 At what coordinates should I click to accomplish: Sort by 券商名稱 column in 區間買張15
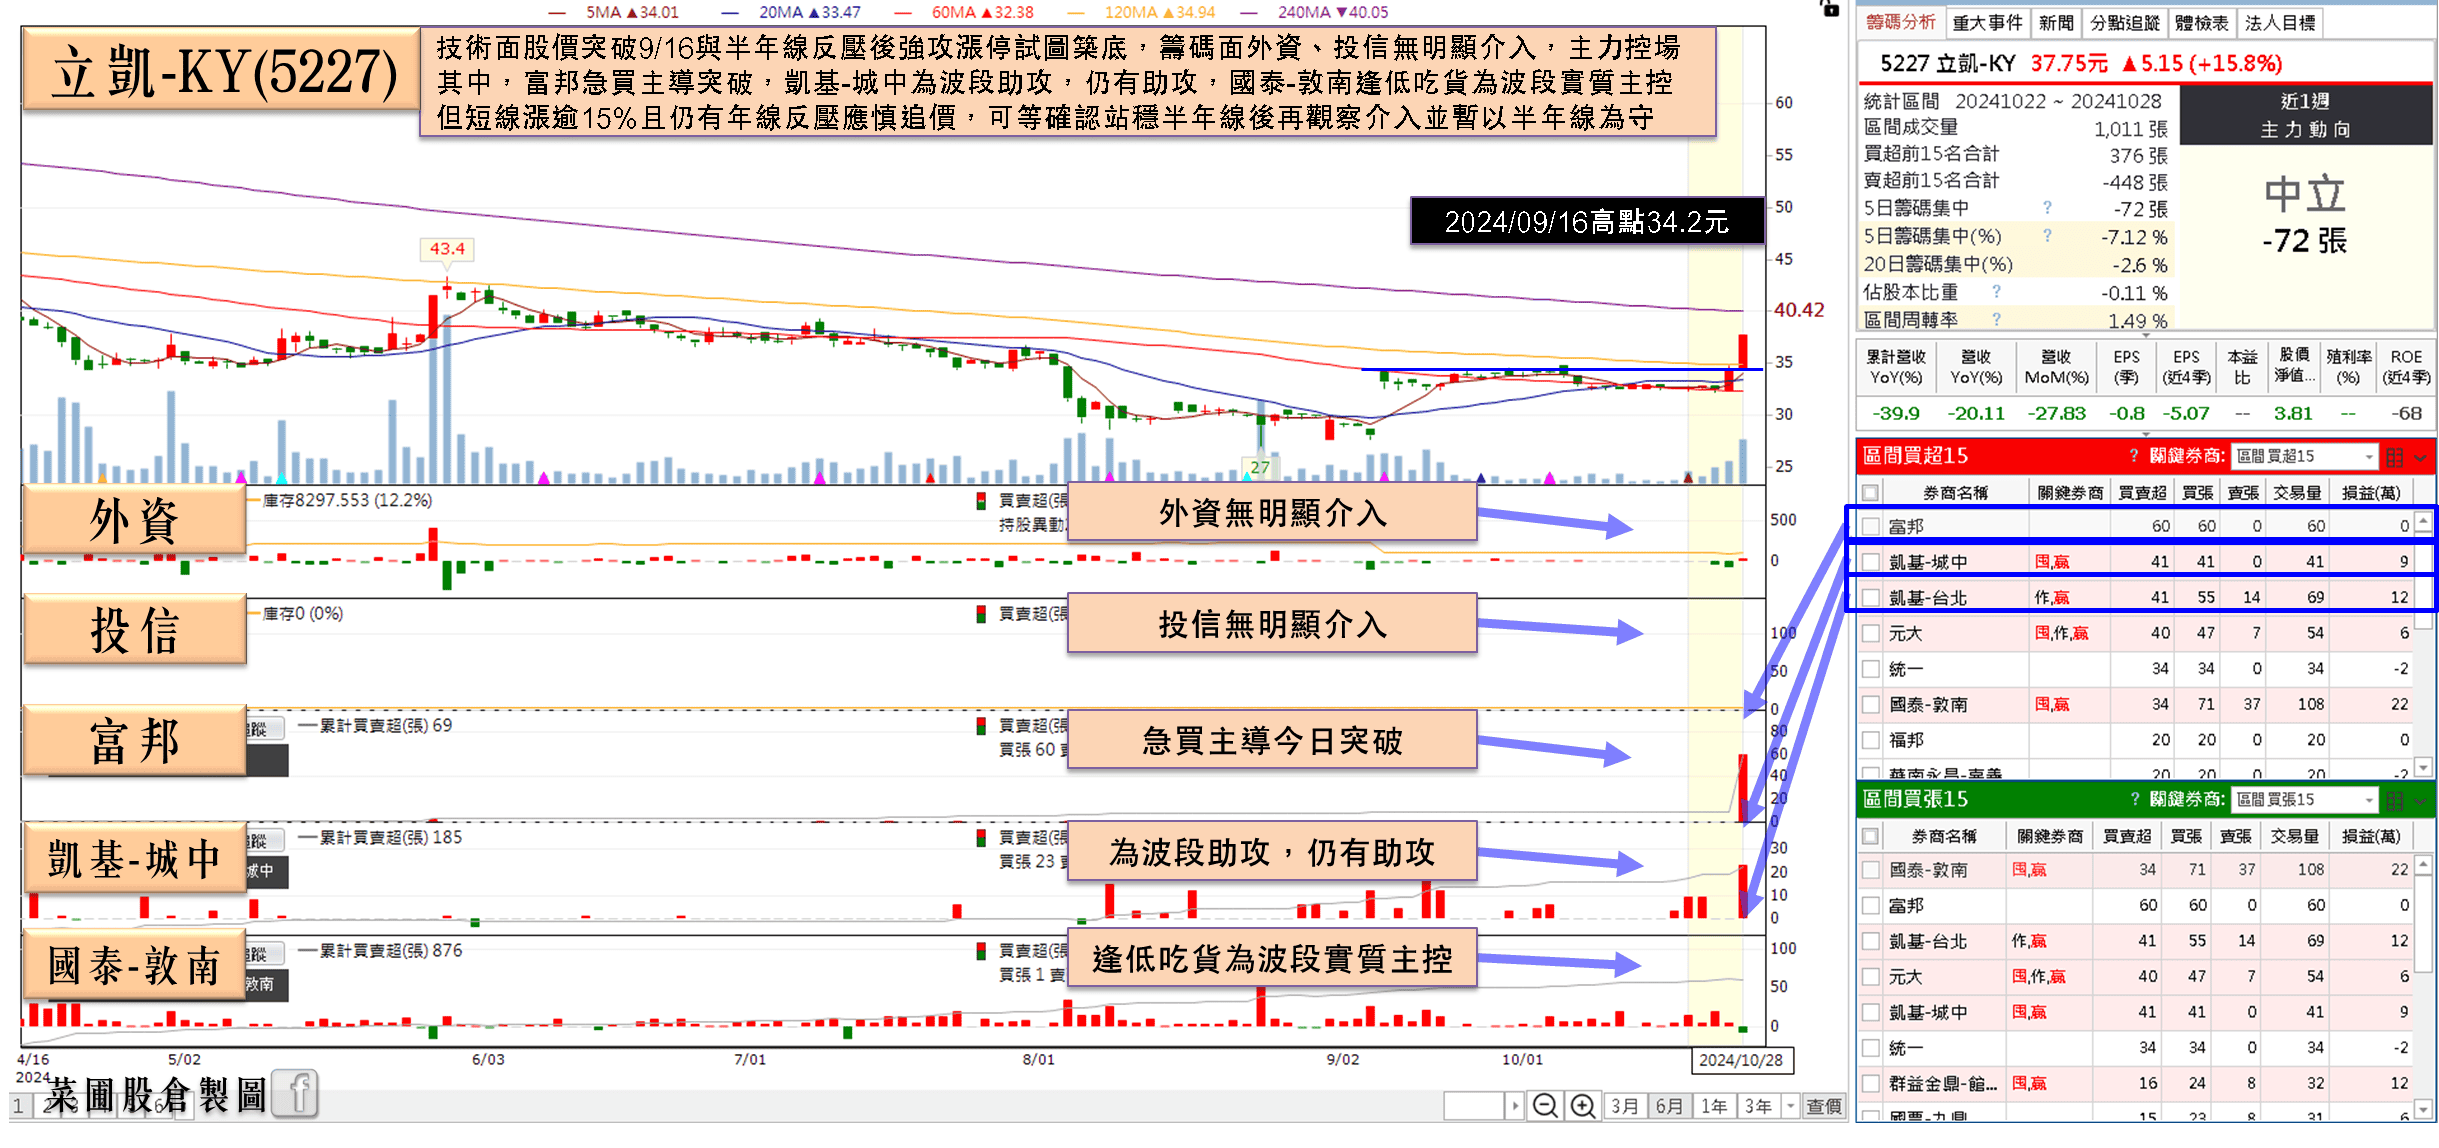tap(1944, 836)
